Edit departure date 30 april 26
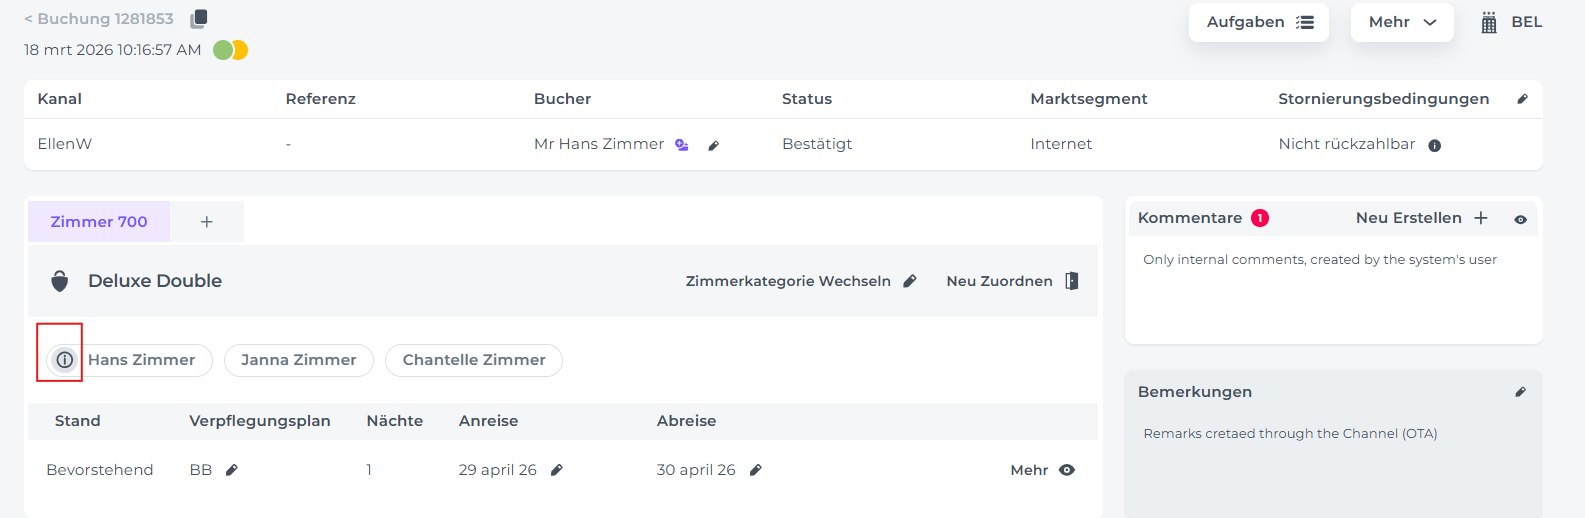 (756, 470)
